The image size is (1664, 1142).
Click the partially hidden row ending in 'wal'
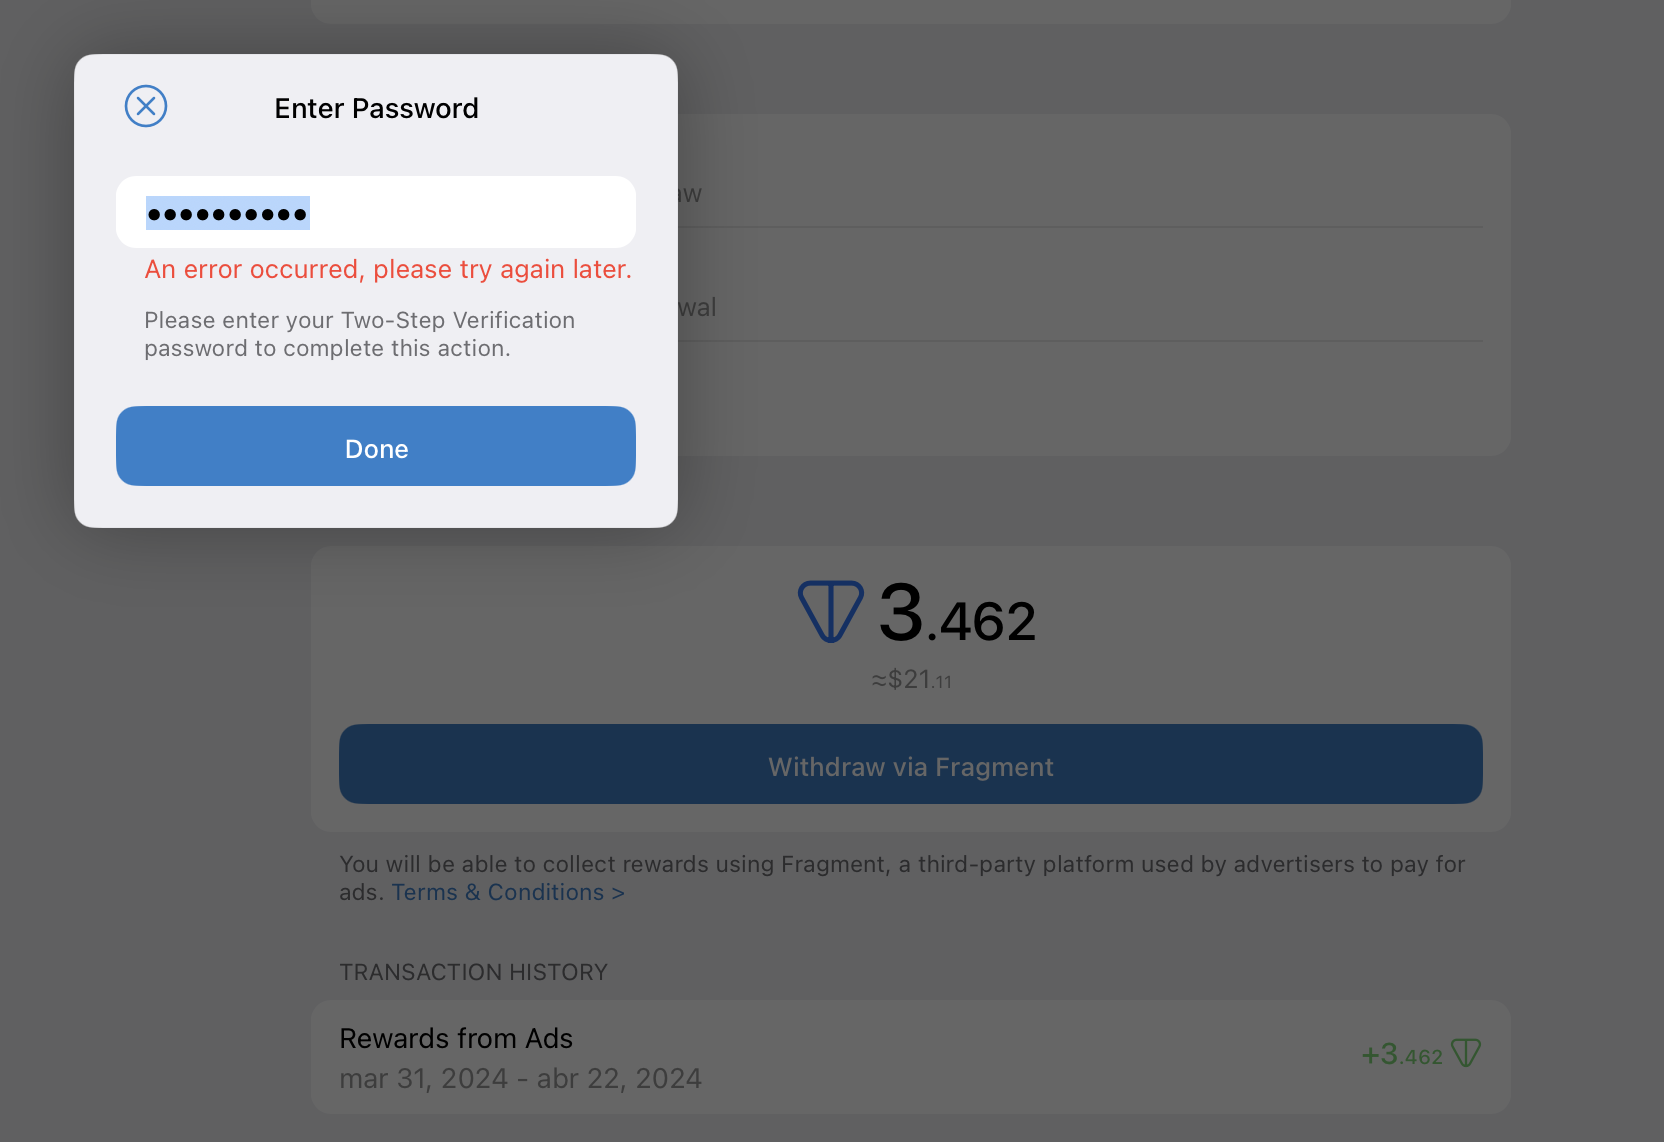click(x=1080, y=307)
